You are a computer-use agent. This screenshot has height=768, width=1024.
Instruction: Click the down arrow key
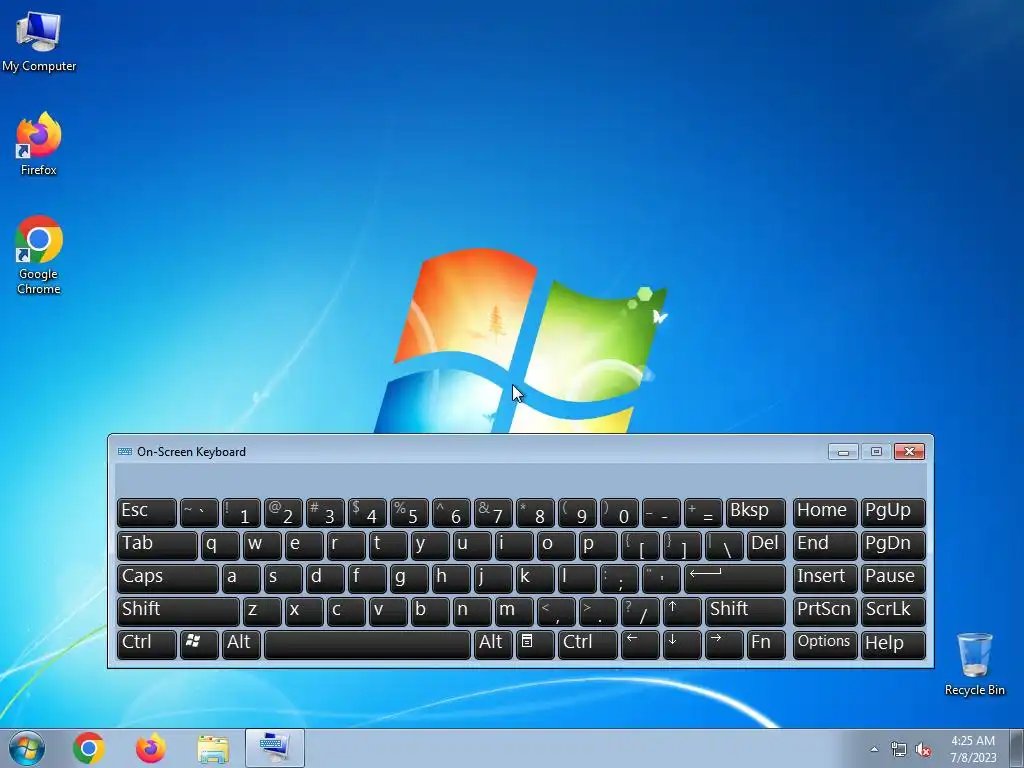coord(681,644)
